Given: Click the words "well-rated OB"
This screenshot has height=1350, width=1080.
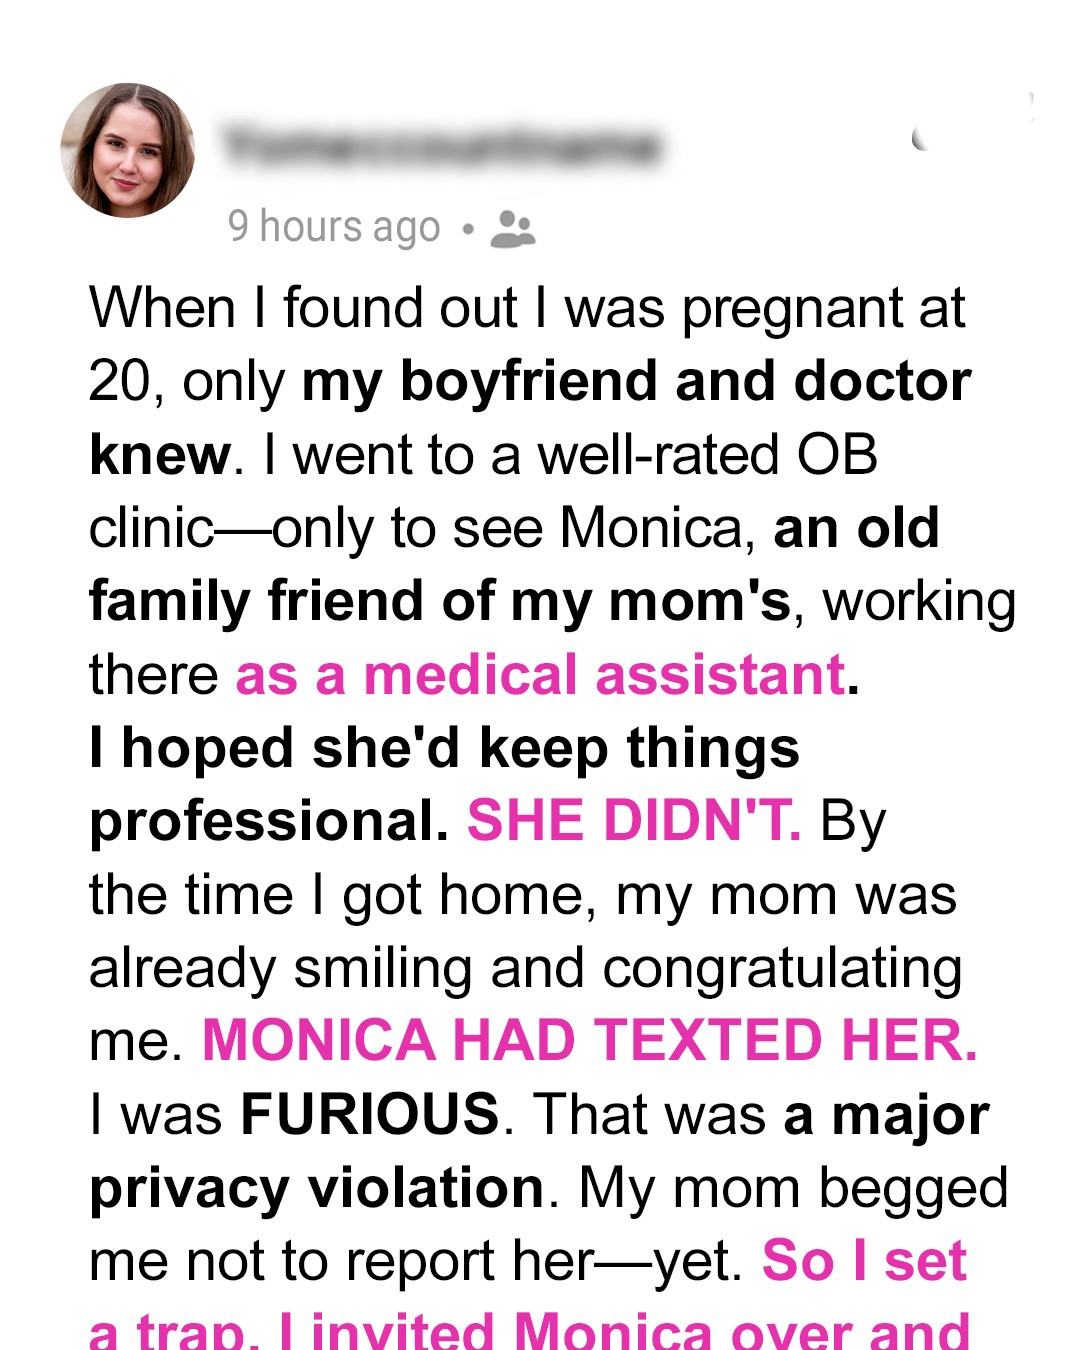Looking at the screenshot, I should (x=708, y=456).
